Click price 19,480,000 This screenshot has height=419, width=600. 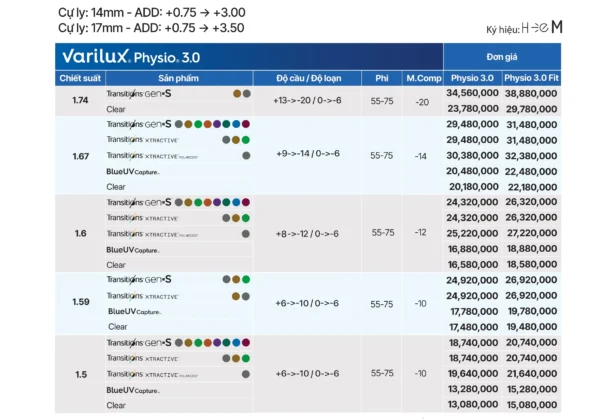pos(532,327)
